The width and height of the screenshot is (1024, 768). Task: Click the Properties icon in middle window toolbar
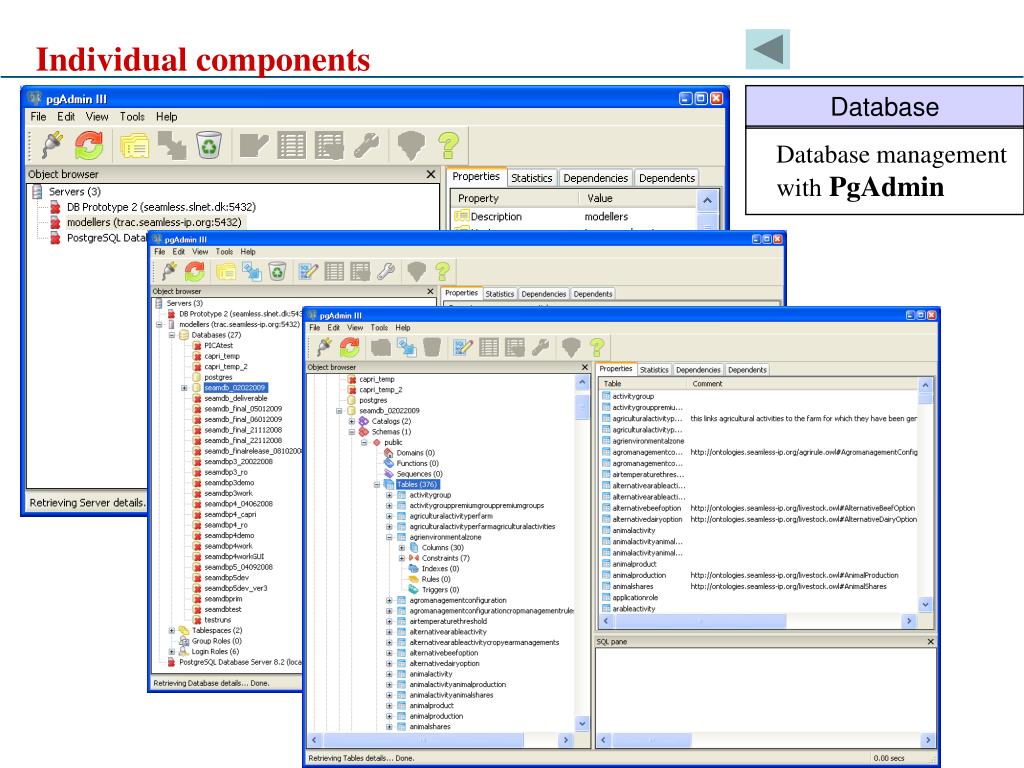click(x=251, y=271)
